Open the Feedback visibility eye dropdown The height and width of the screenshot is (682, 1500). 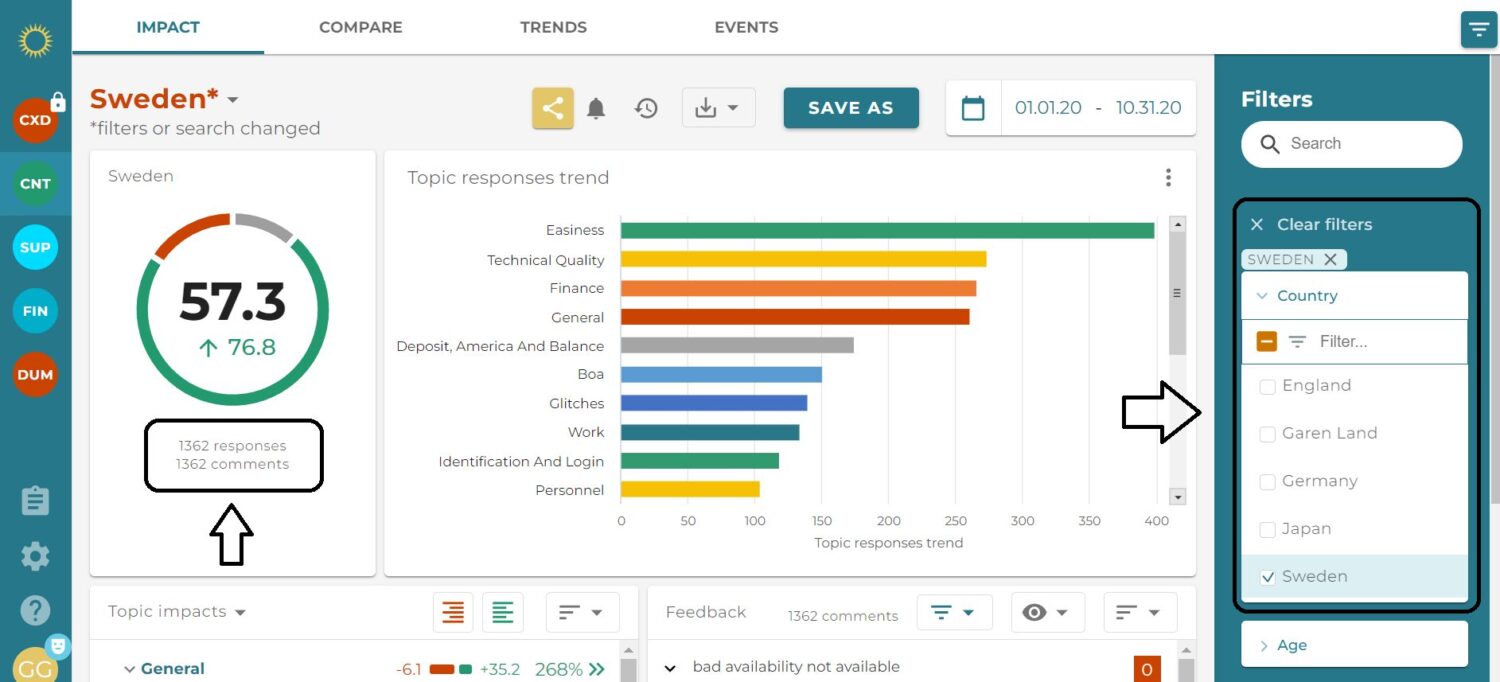[1046, 612]
